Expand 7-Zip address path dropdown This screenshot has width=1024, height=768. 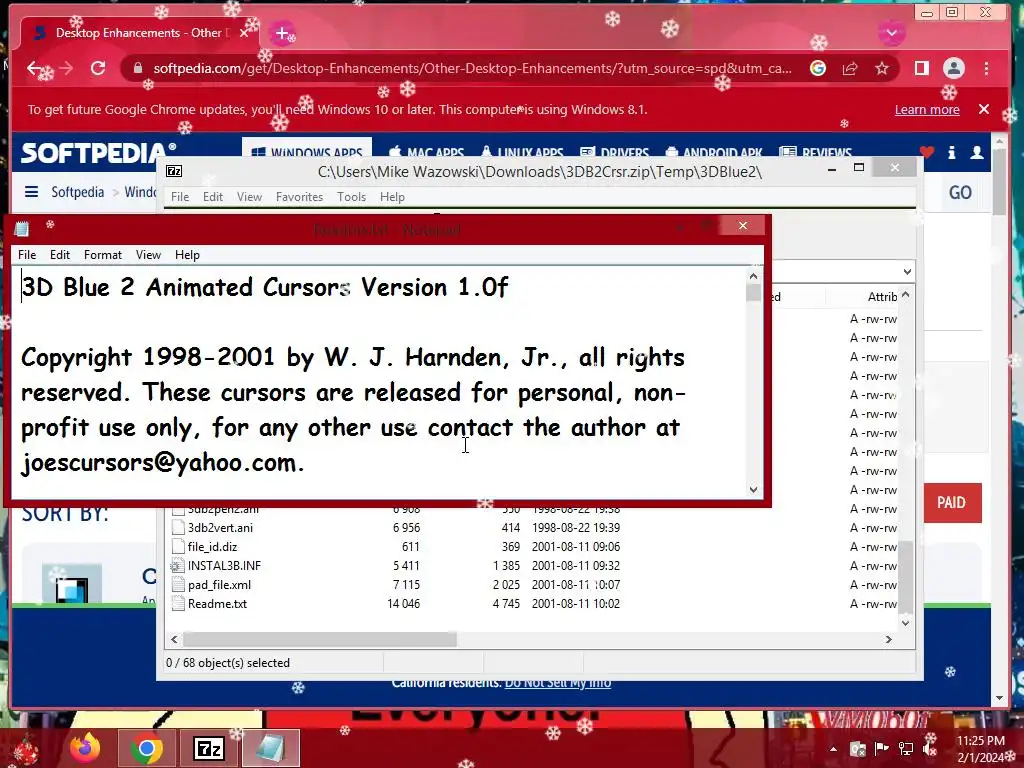(907, 272)
